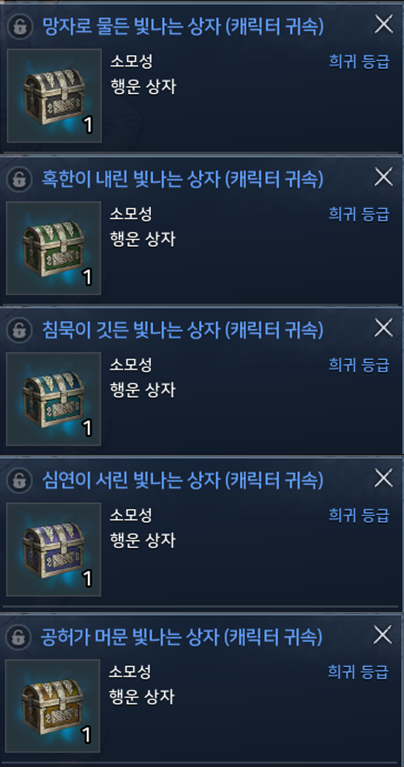
Task: Toggle the lock icon on 혹한이 내린 빛나는 상자
Action: click(x=19, y=179)
